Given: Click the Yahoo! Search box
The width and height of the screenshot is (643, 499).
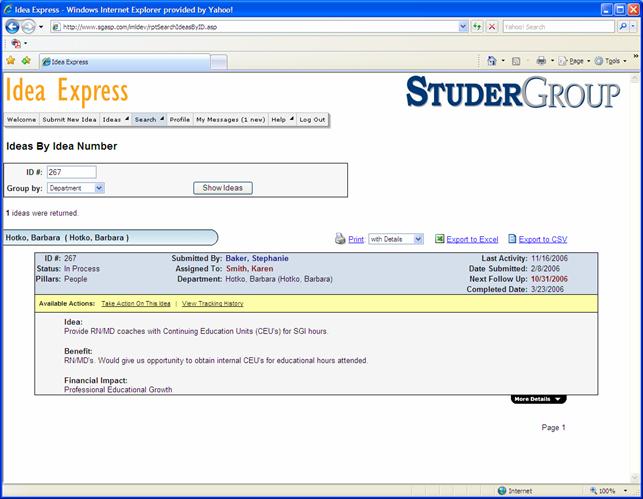Looking at the screenshot, I should pyautogui.click(x=559, y=27).
